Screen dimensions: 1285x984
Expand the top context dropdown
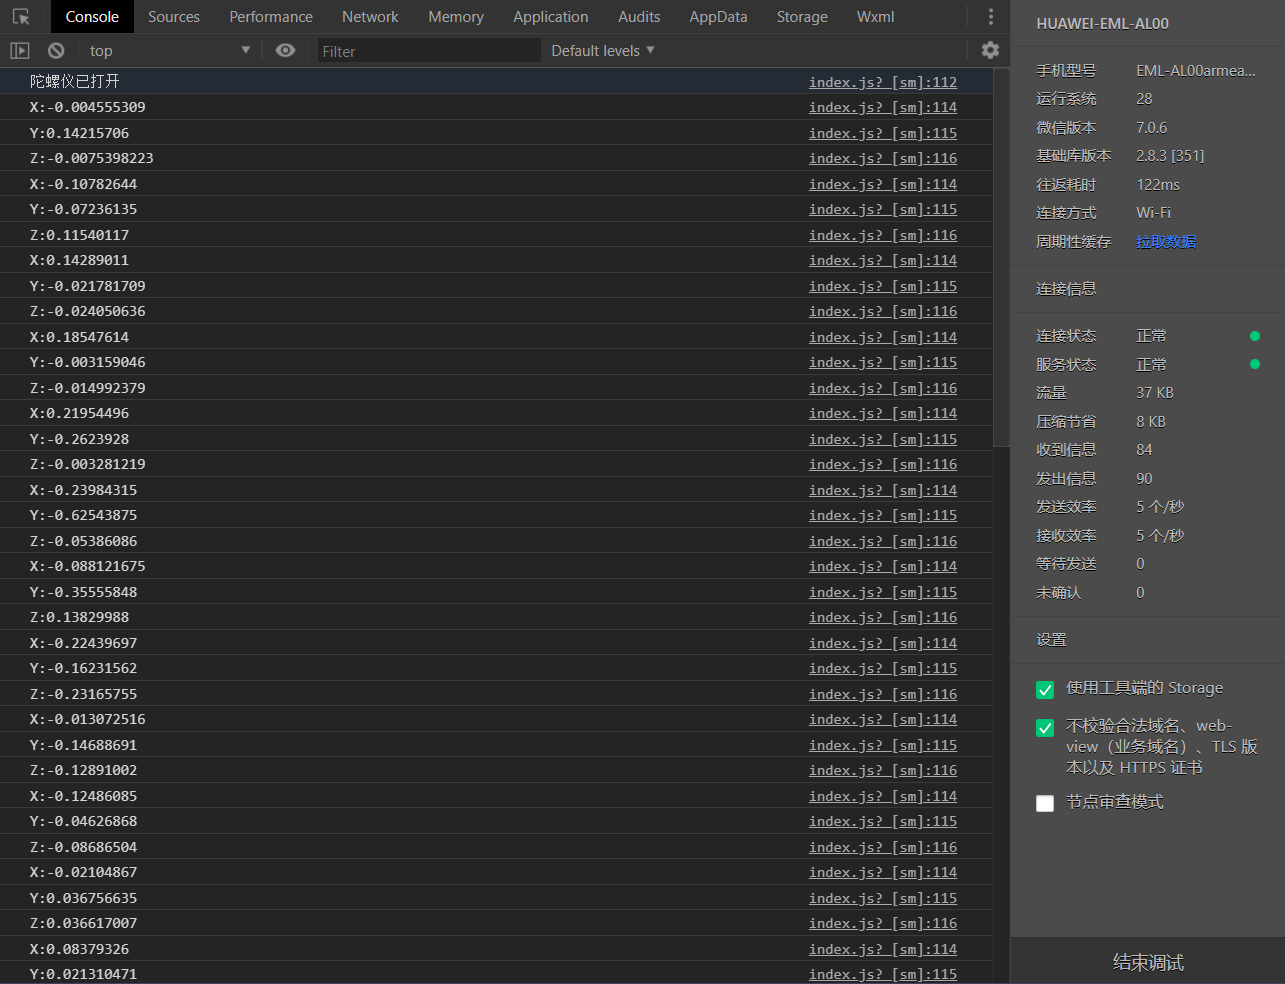pos(170,50)
